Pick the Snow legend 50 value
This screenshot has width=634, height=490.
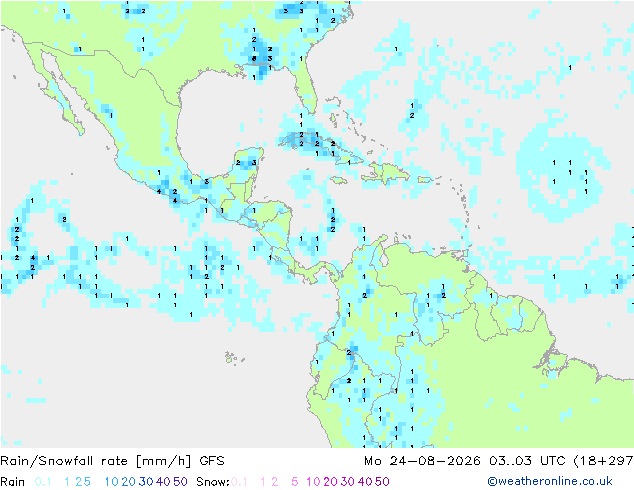coord(382,482)
